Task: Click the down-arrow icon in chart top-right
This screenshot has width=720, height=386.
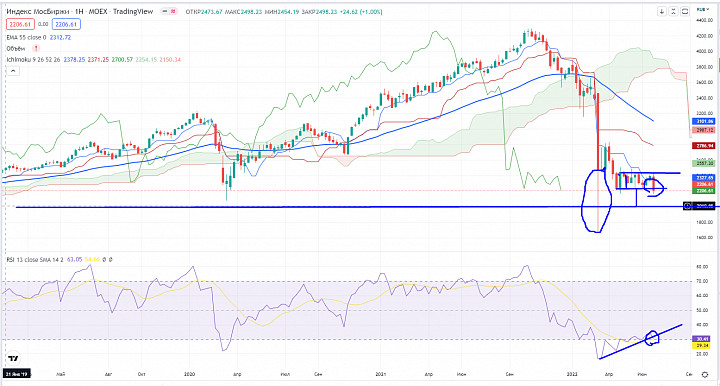Action: tap(662, 11)
